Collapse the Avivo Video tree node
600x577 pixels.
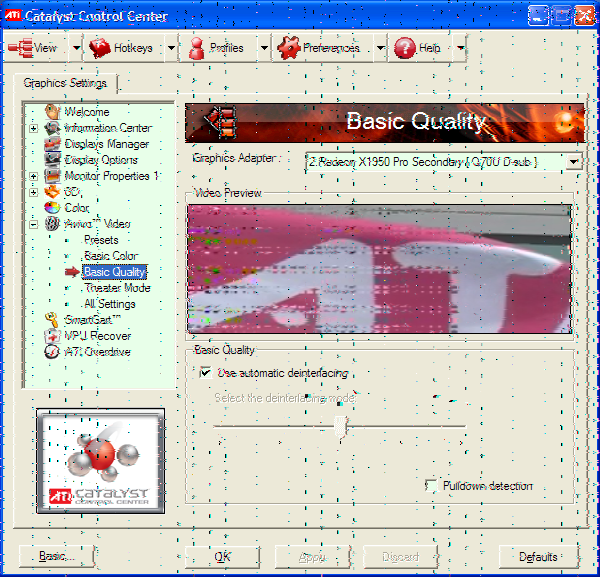pos(34,224)
